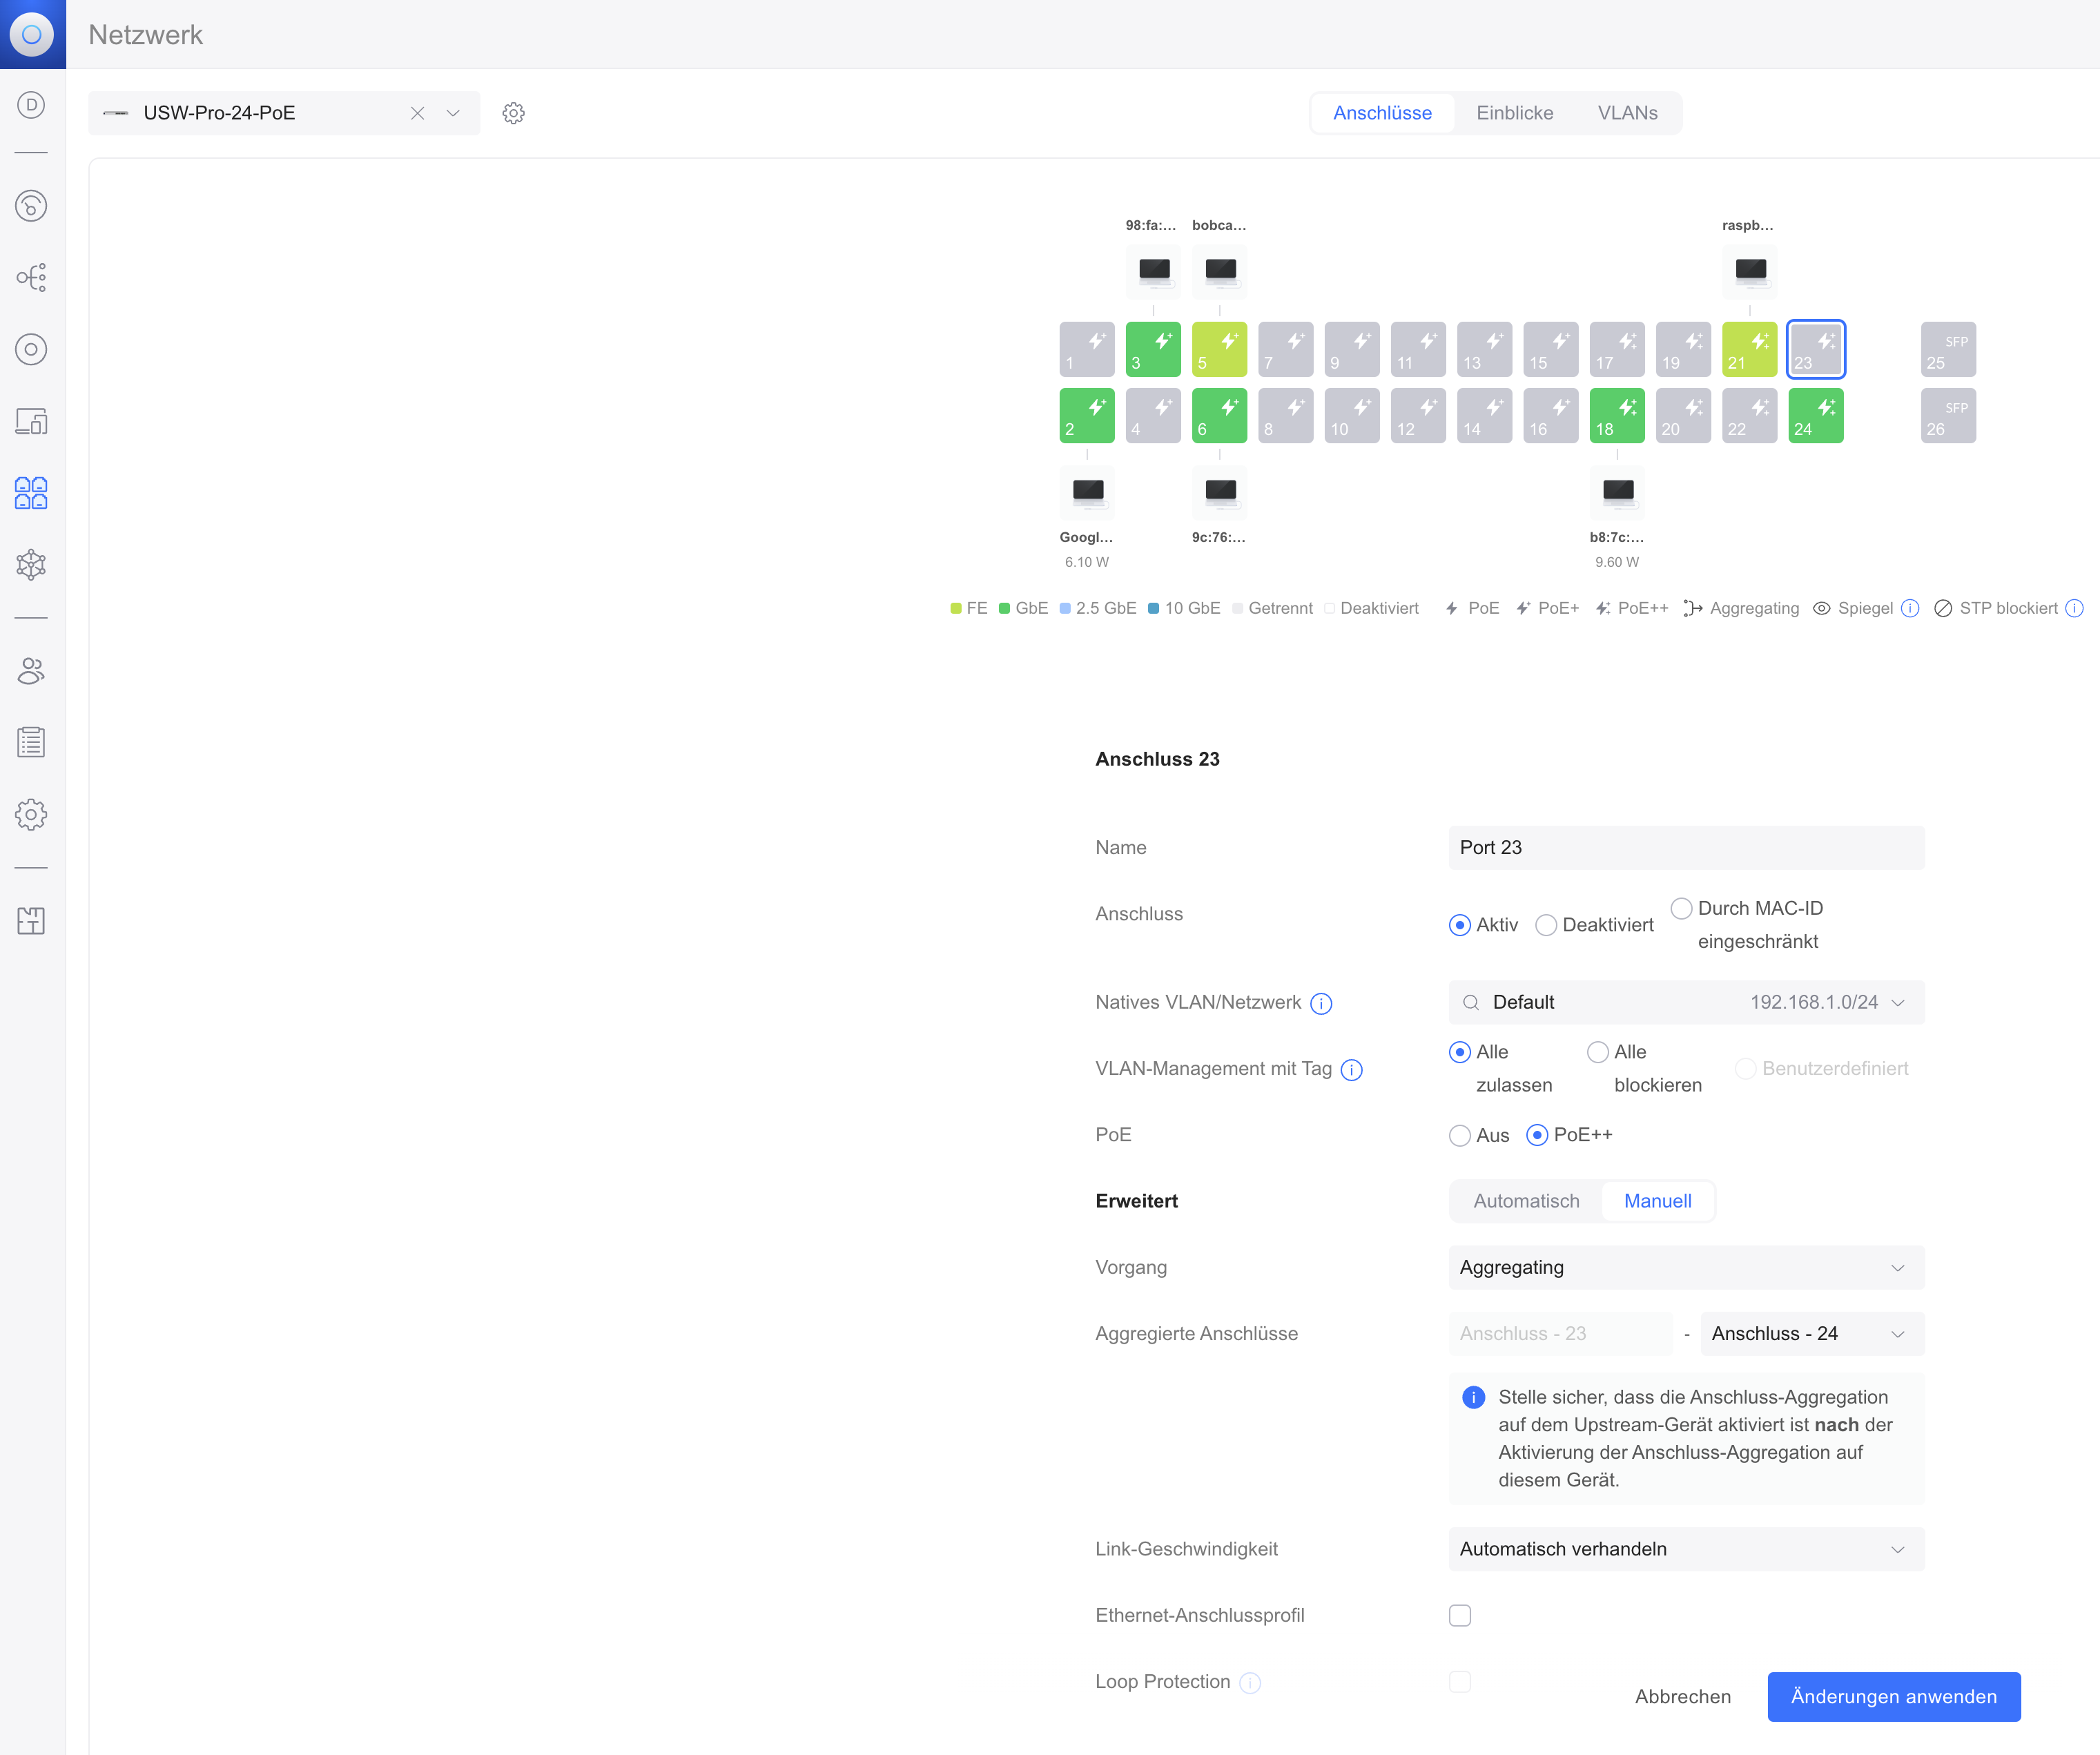This screenshot has height=1755, width=2100.
Task: Open the client devices sidebar icon
Action: (x=31, y=421)
